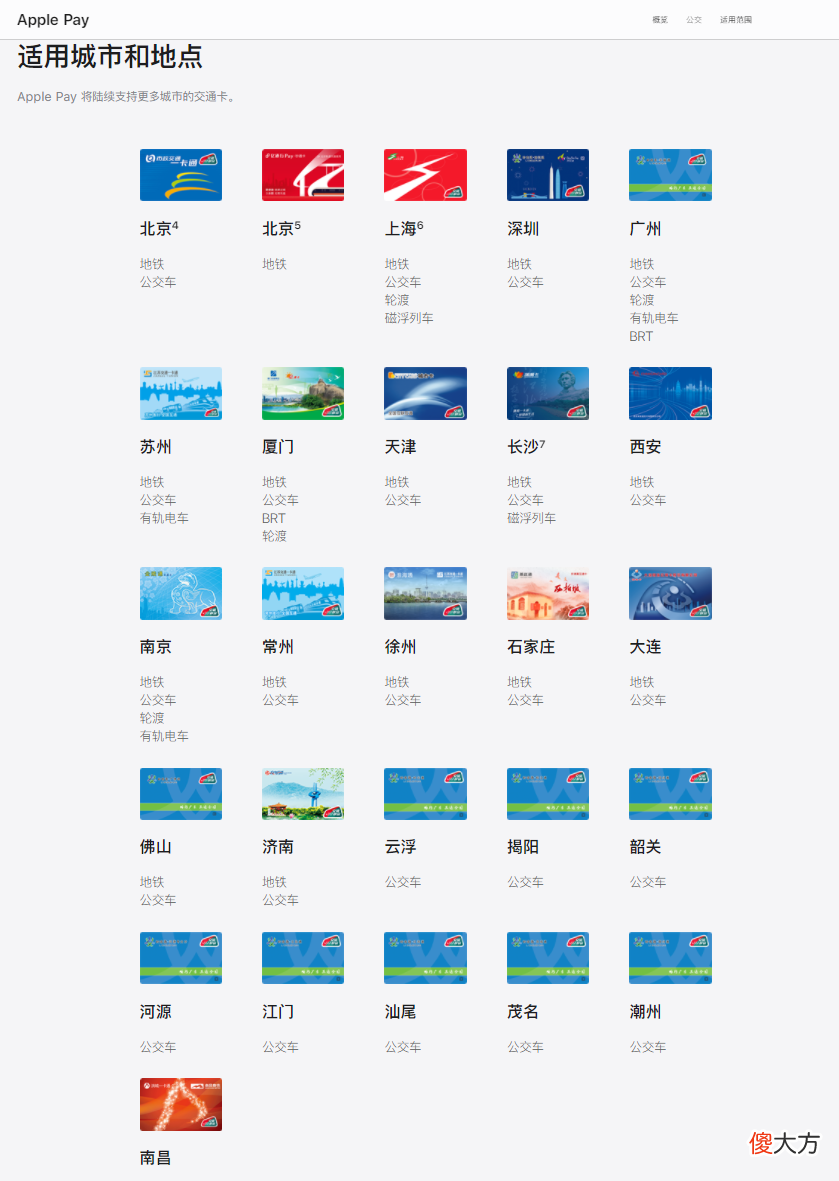The image size is (839, 1181).
Task: Select the blue 北京 一卡通 card image
Action: (181, 175)
